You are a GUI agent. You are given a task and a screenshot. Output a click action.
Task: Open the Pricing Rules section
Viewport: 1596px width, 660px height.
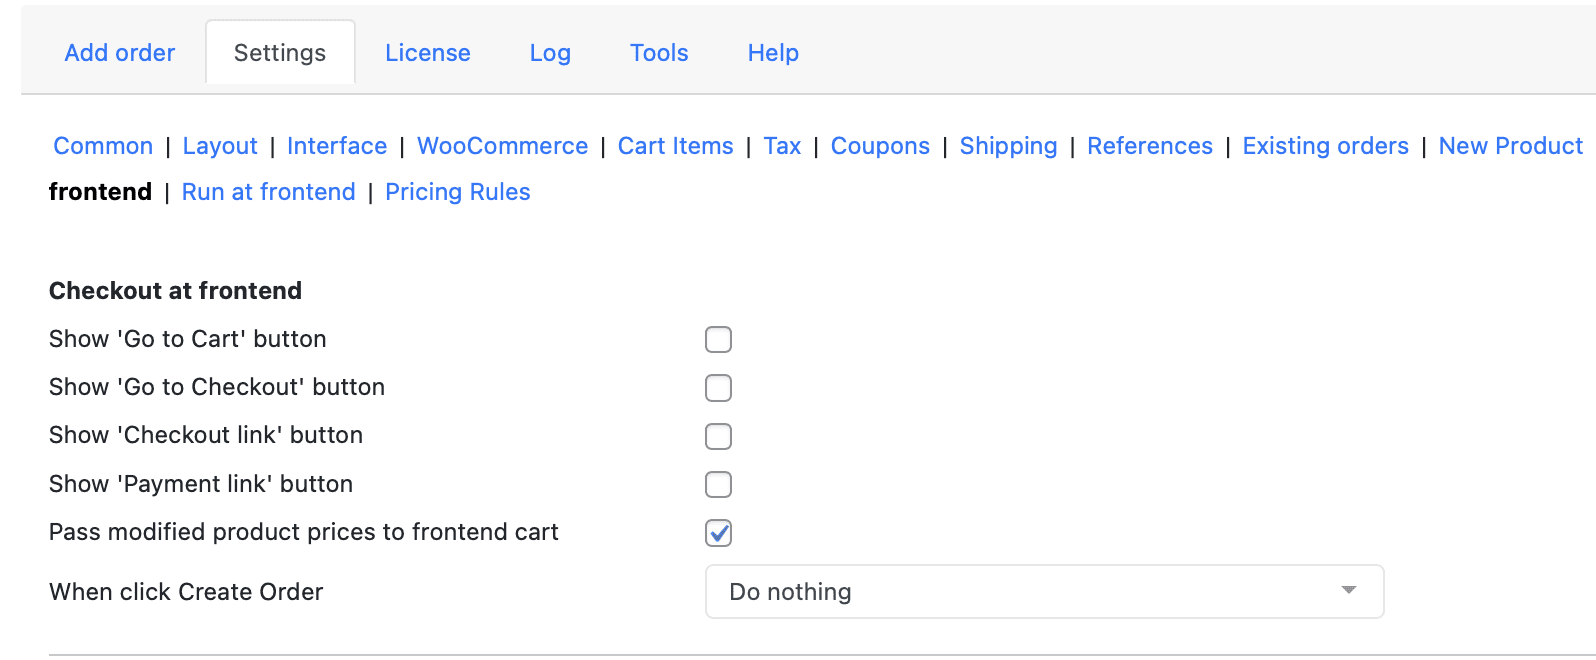point(458,192)
